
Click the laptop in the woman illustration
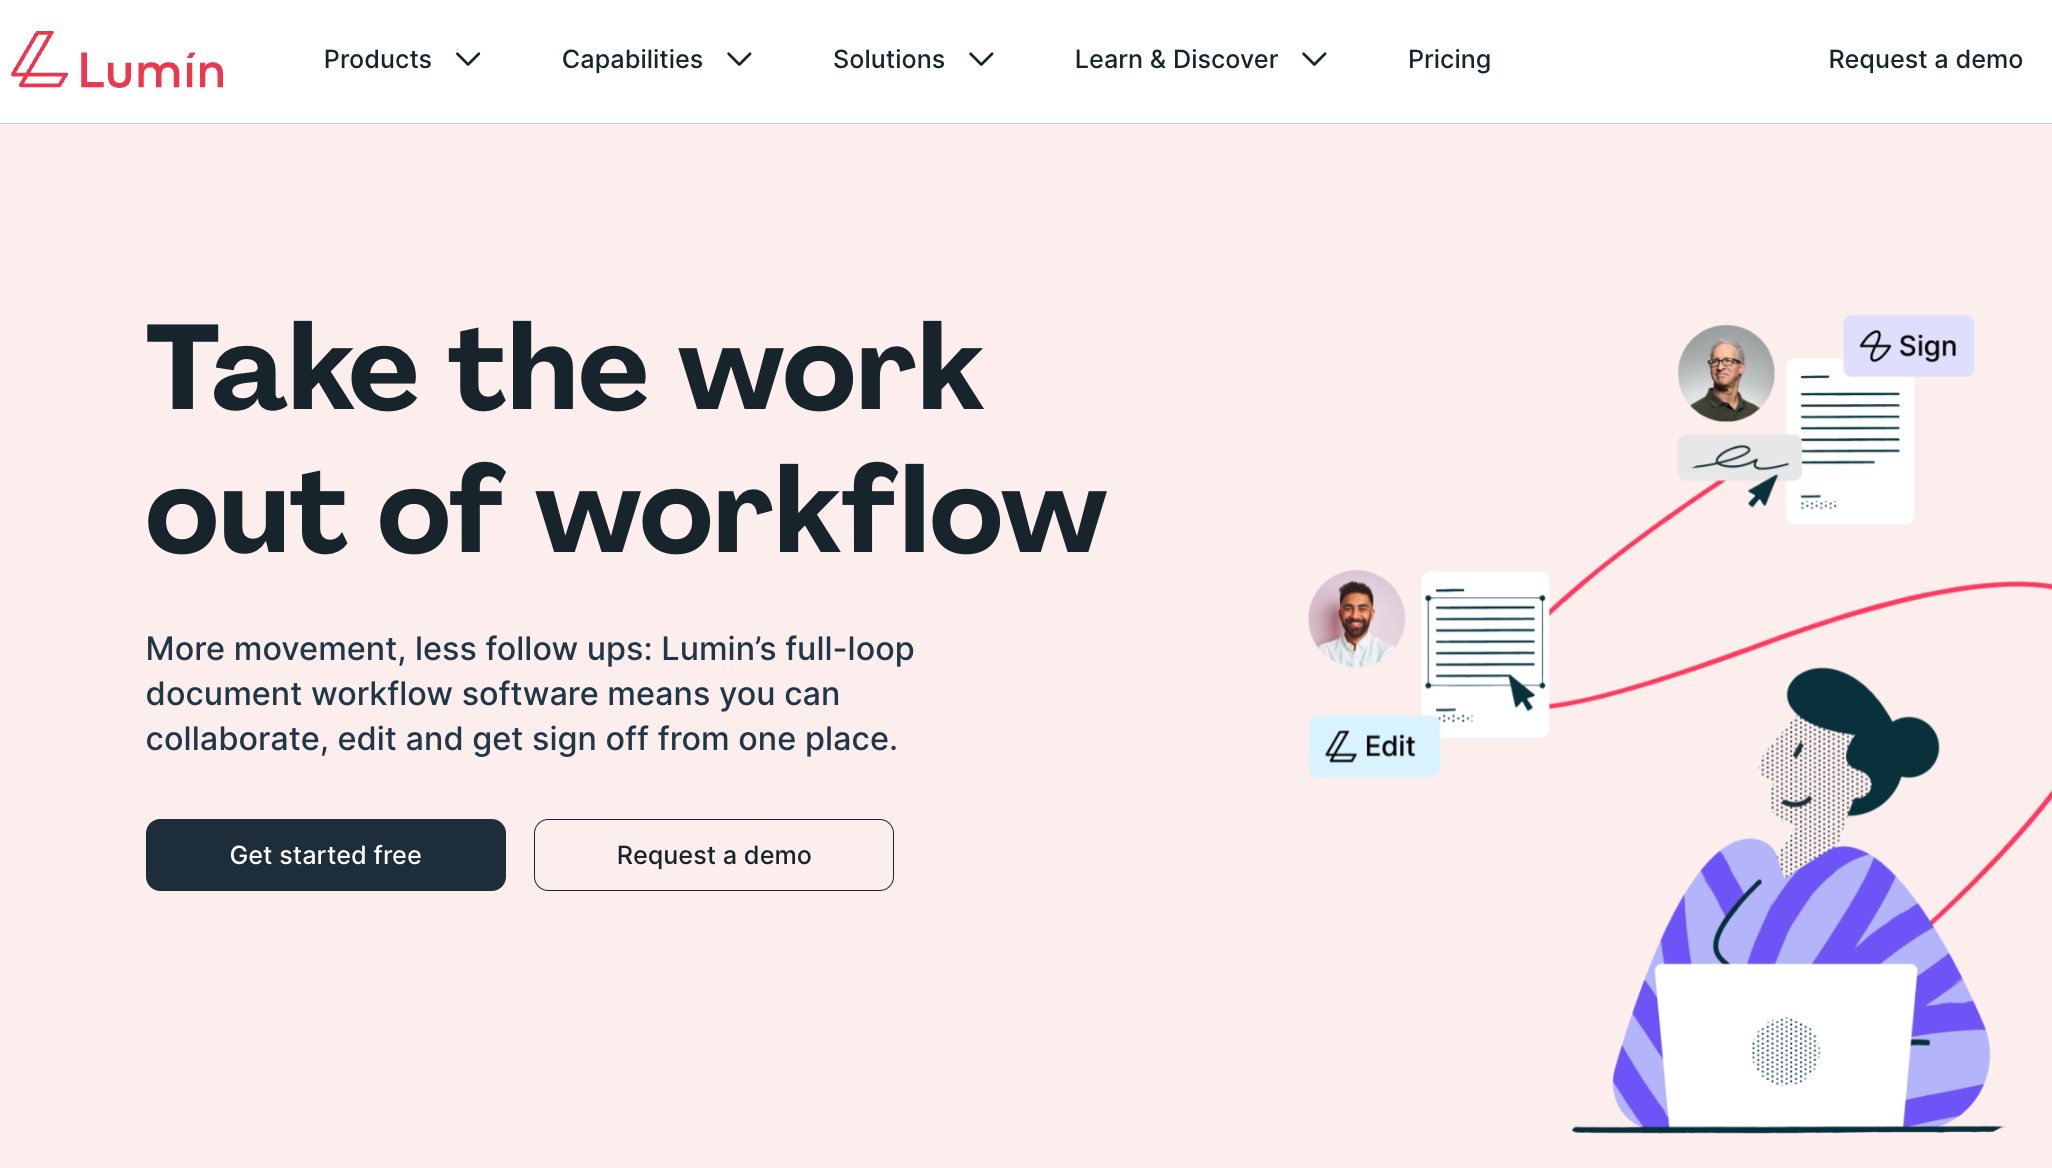[x=1786, y=1046]
